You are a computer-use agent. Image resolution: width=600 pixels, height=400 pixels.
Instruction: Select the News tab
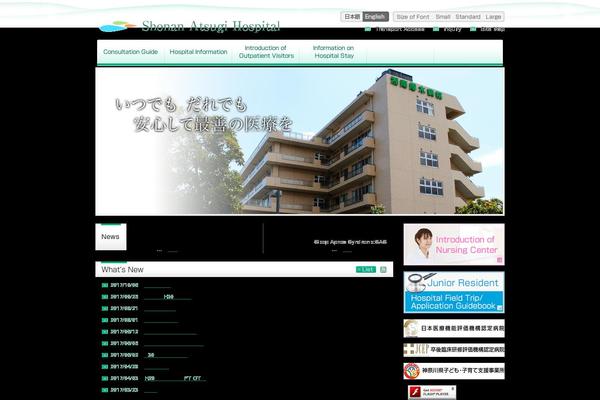(x=111, y=237)
